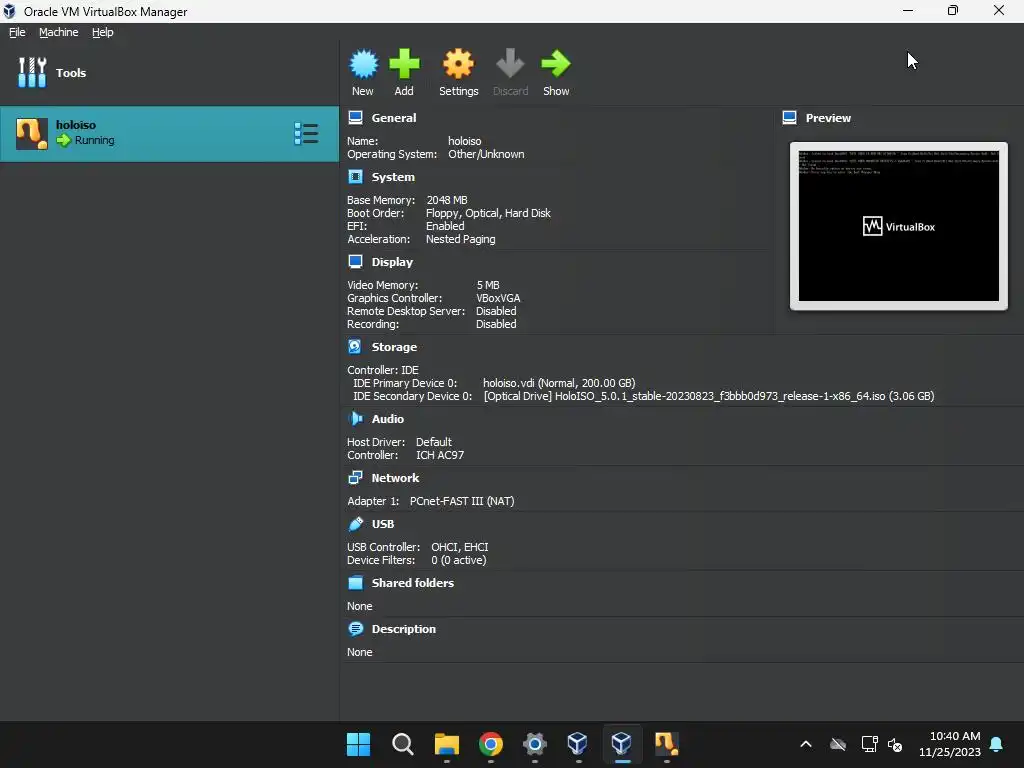This screenshot has width=1024, height=768.
Task: Open the taskbar clock and date
Action: [x=950, y=744]
